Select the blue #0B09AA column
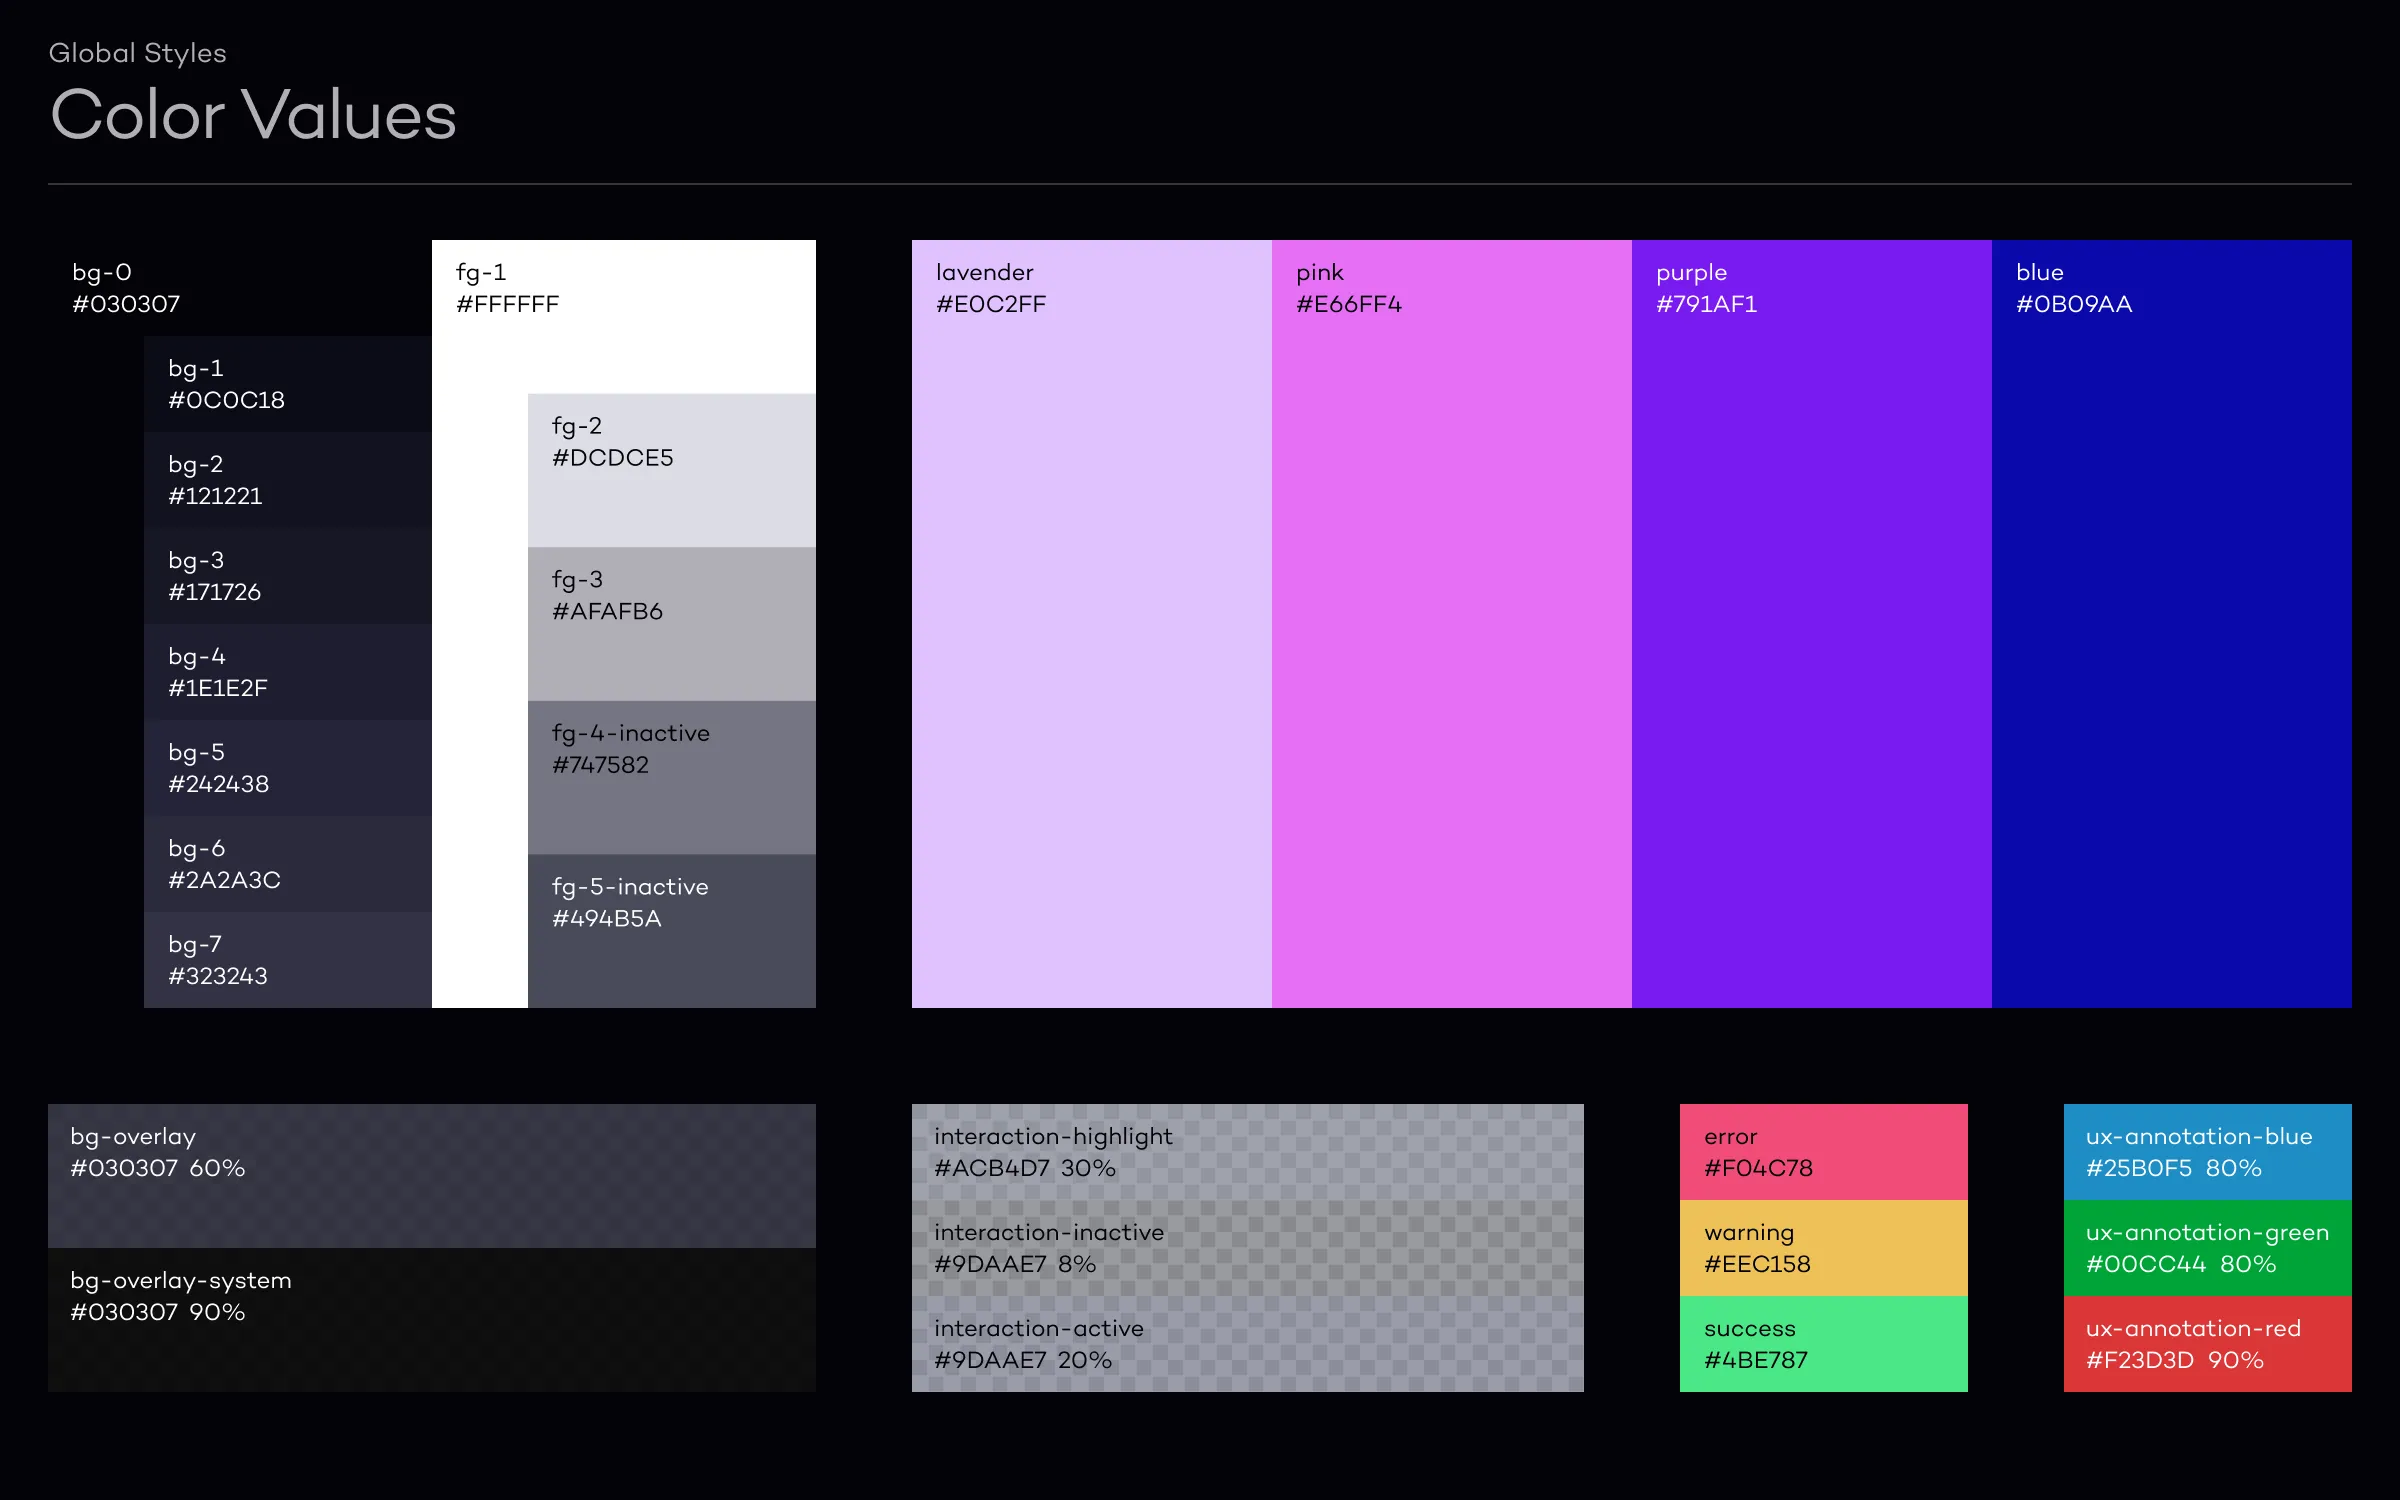This screenshot has height=1500, width=2400. point(2170,620)
